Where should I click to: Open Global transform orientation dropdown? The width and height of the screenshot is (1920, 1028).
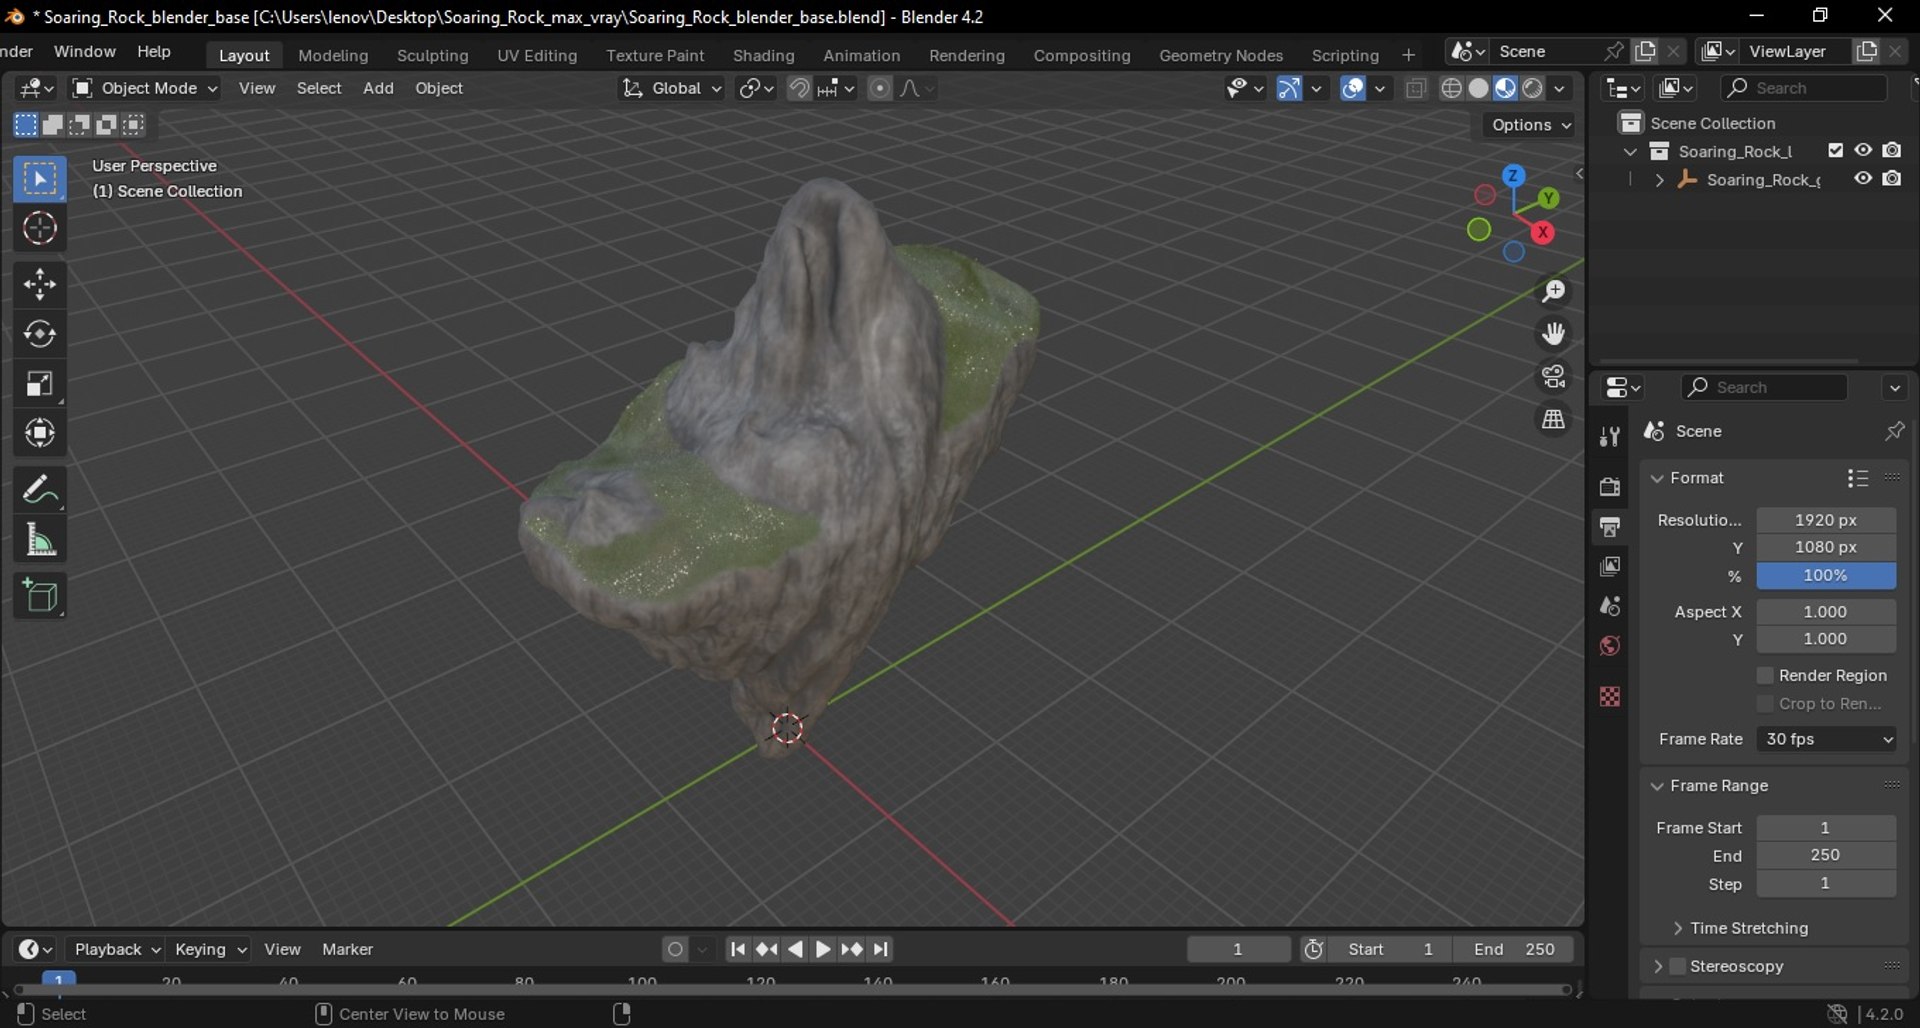coord(671,88)
